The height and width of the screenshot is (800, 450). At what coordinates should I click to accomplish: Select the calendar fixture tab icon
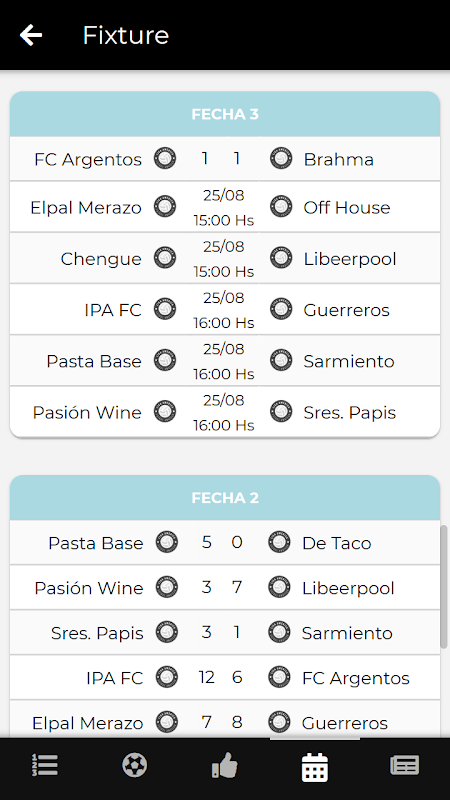315,767
